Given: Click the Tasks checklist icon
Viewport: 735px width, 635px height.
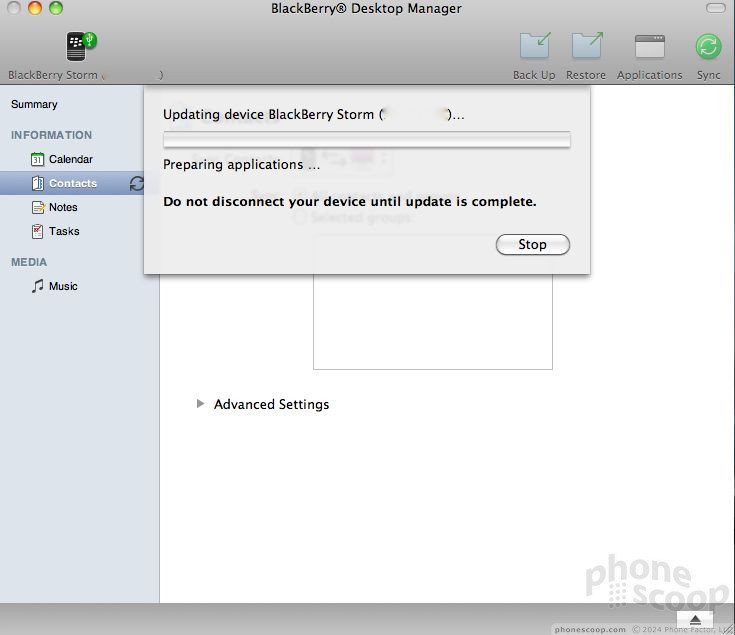Looking at the screenshot, I should tap(38, 231).
